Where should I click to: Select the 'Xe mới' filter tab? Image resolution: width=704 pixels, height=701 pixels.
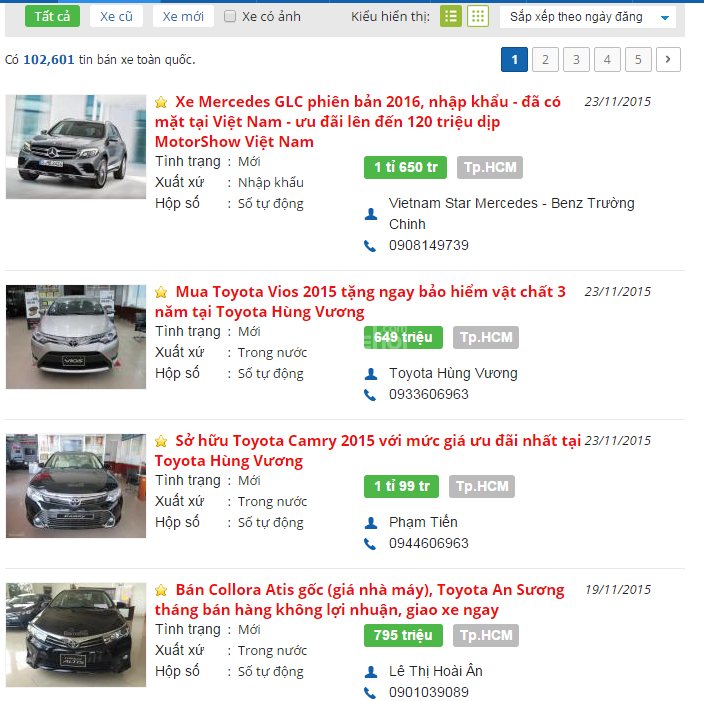click(x=183, y=17)
